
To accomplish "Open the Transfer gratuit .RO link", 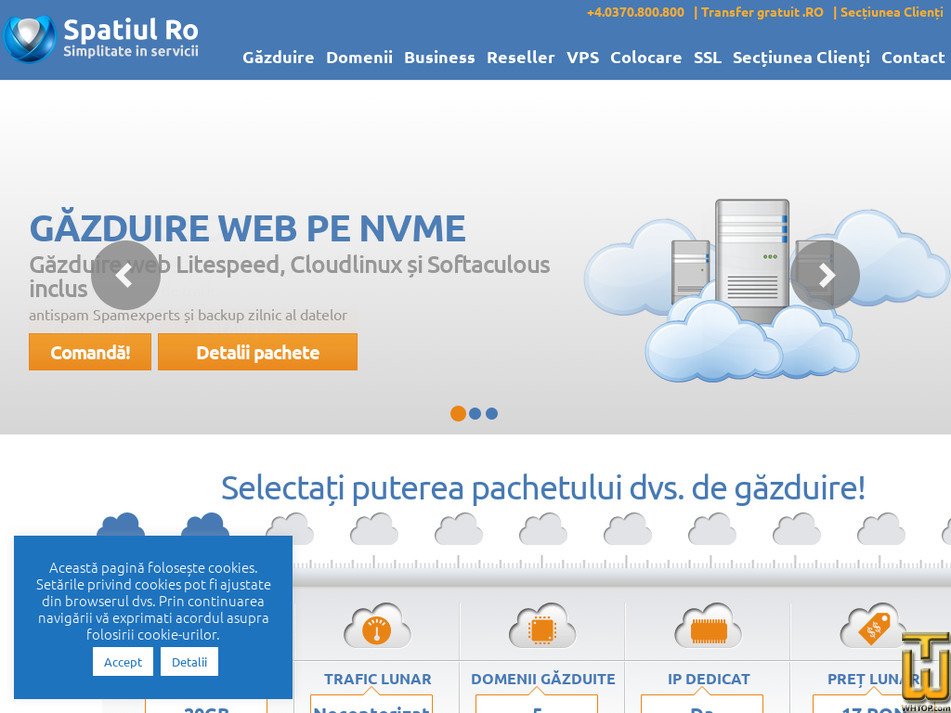I will point(759,13).
